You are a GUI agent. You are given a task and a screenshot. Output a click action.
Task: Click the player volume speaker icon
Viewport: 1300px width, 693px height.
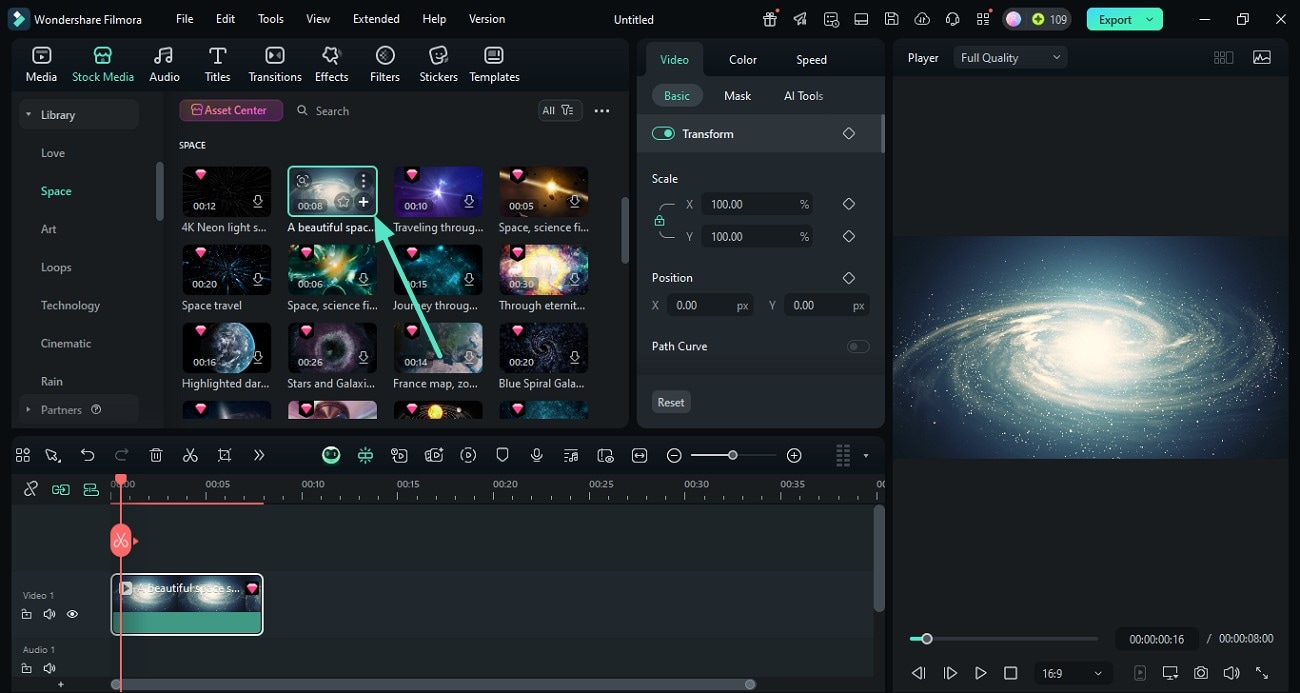[x=1231, y=673]
